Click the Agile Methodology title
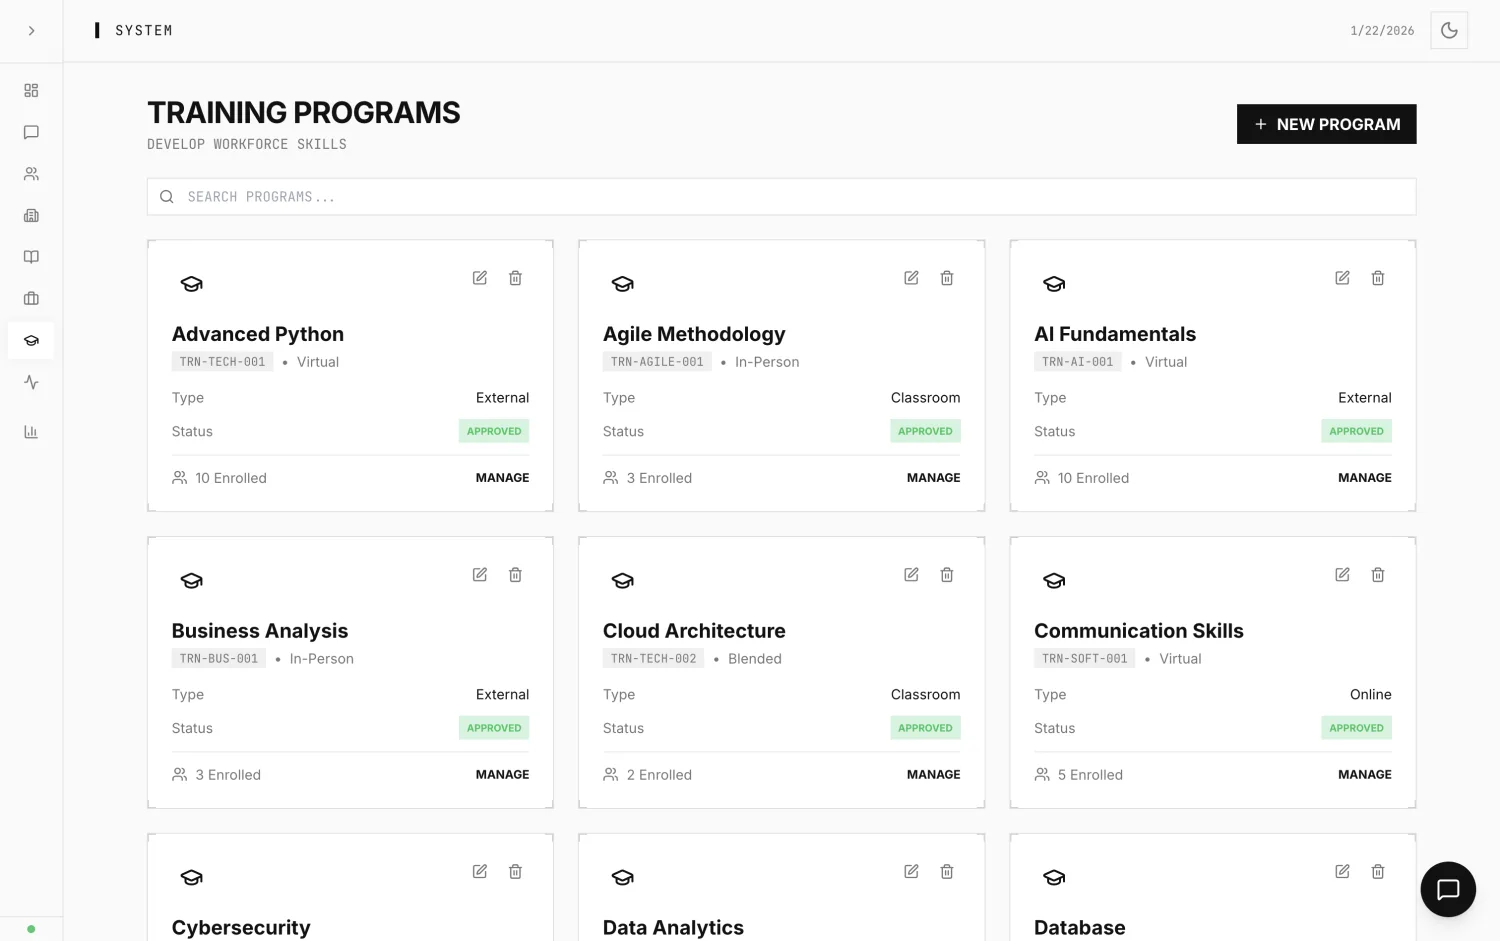1500x941 pixels. pos(694,334)
